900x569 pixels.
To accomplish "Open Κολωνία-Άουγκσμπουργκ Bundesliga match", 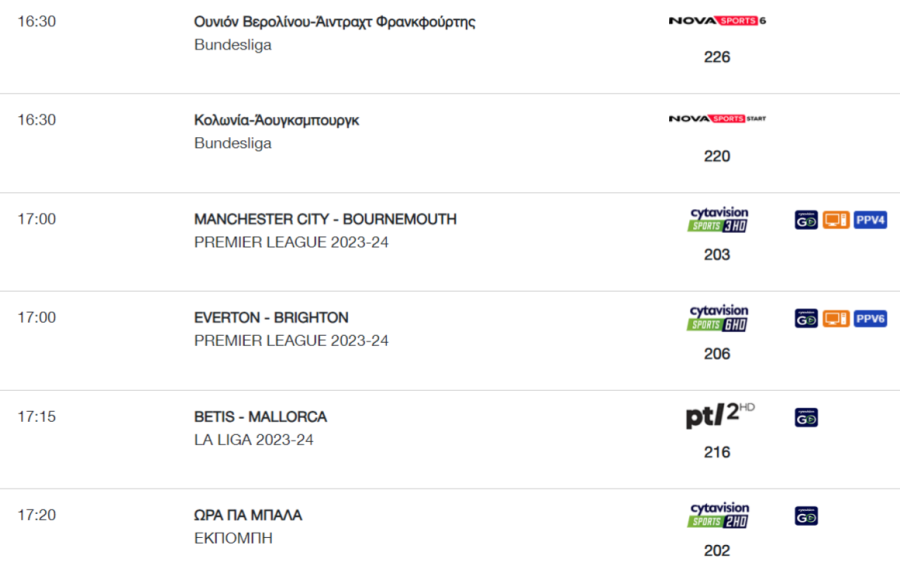I will click(277, 120).
